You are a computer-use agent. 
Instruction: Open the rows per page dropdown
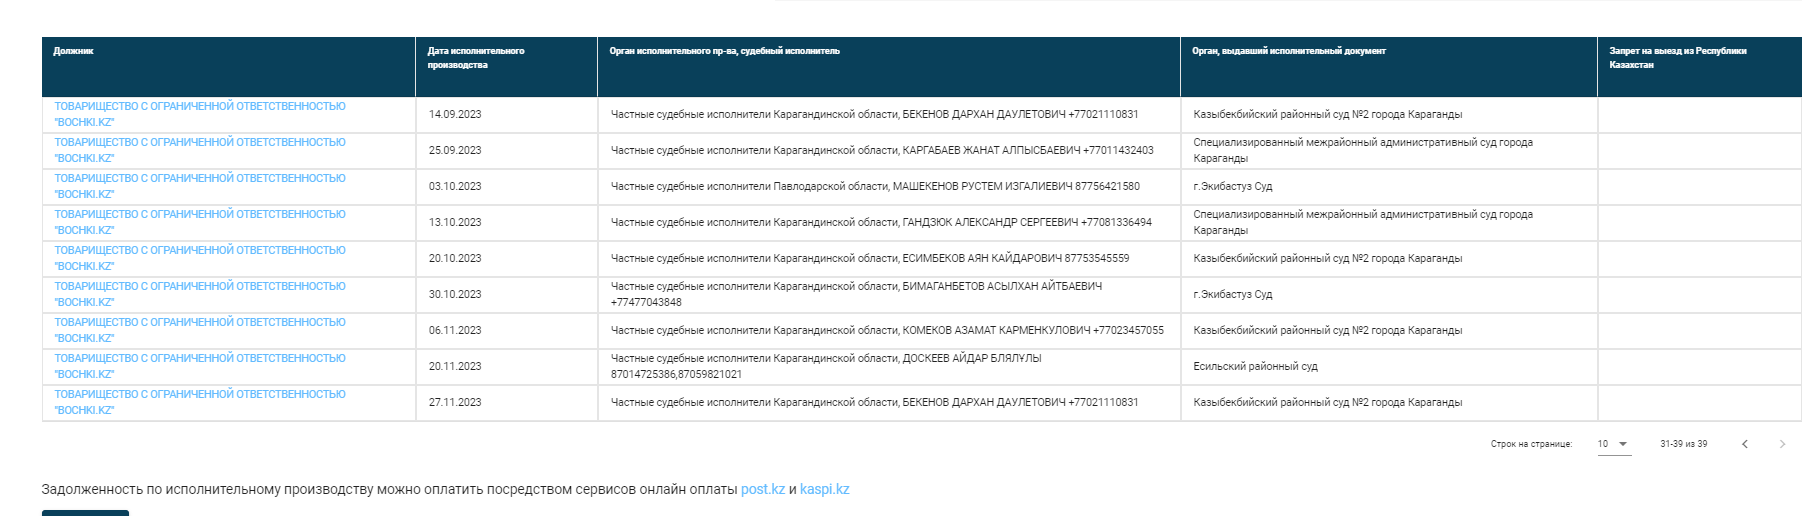1613,444
